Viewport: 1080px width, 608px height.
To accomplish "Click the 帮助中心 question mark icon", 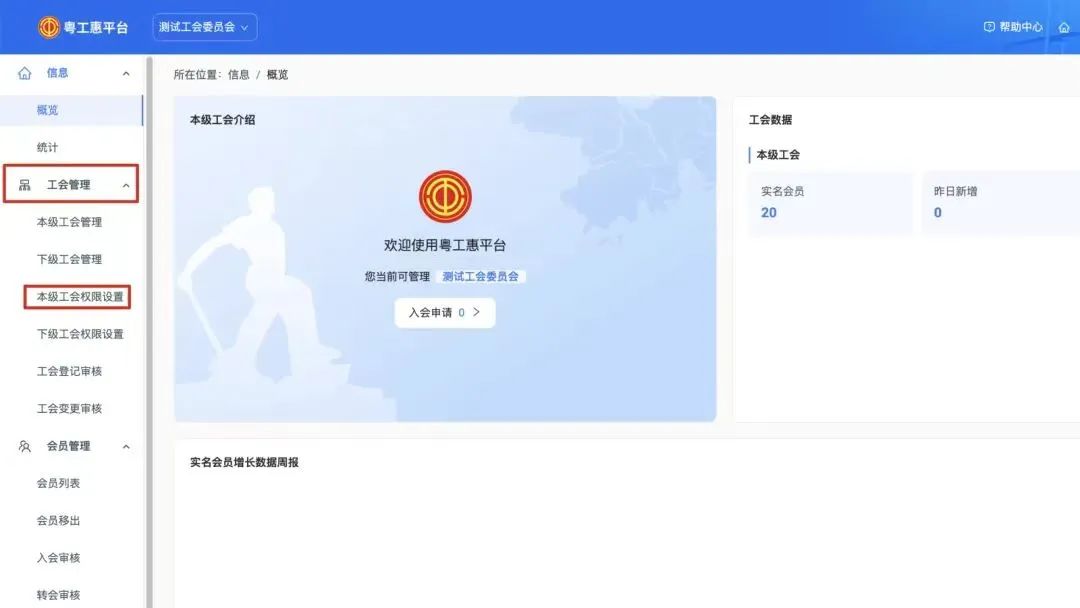I will pos(989,27).
